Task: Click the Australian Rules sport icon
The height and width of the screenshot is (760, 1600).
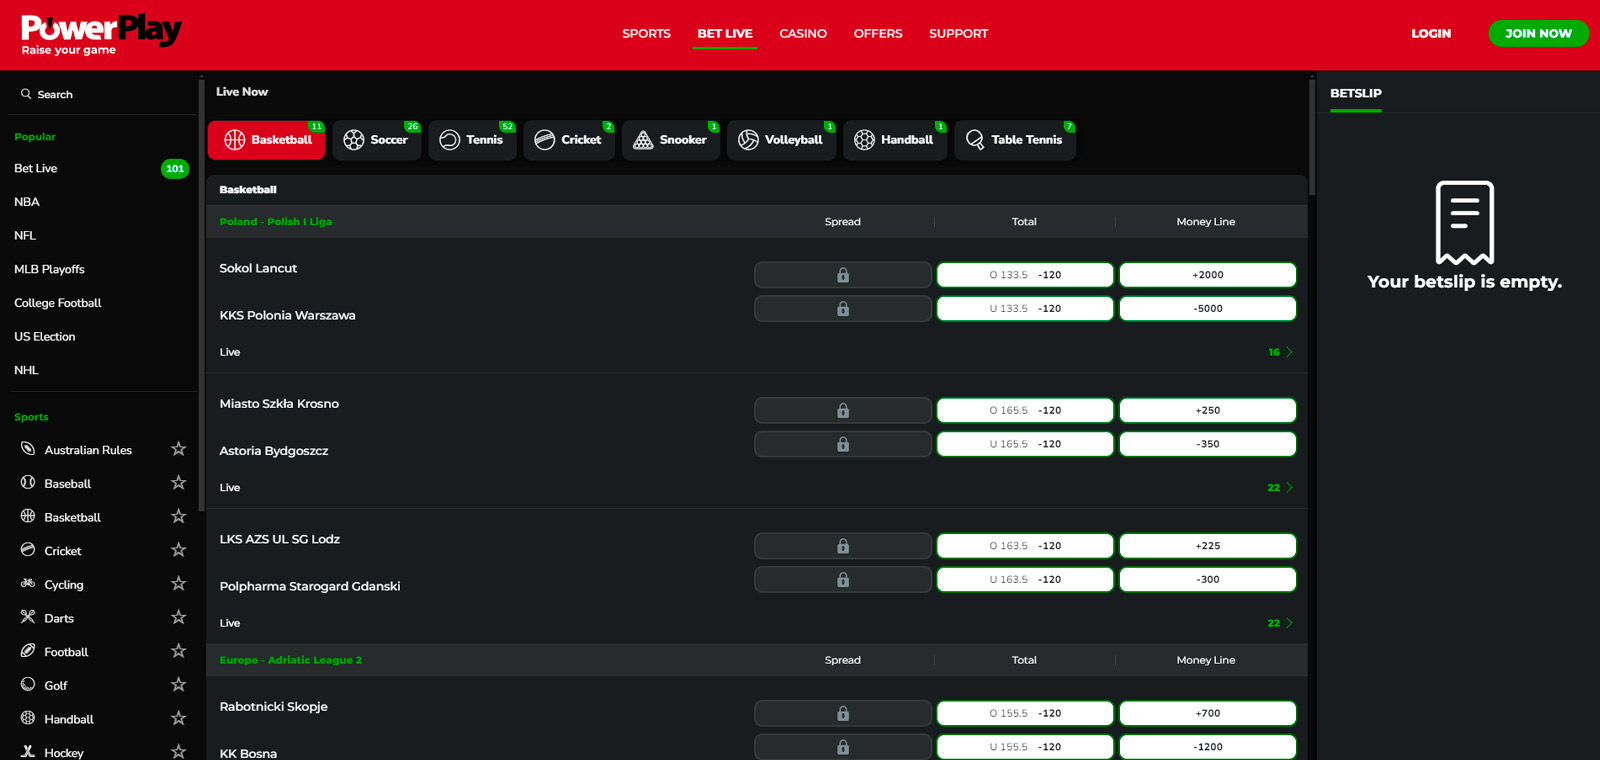Action: tap(28, 449)
